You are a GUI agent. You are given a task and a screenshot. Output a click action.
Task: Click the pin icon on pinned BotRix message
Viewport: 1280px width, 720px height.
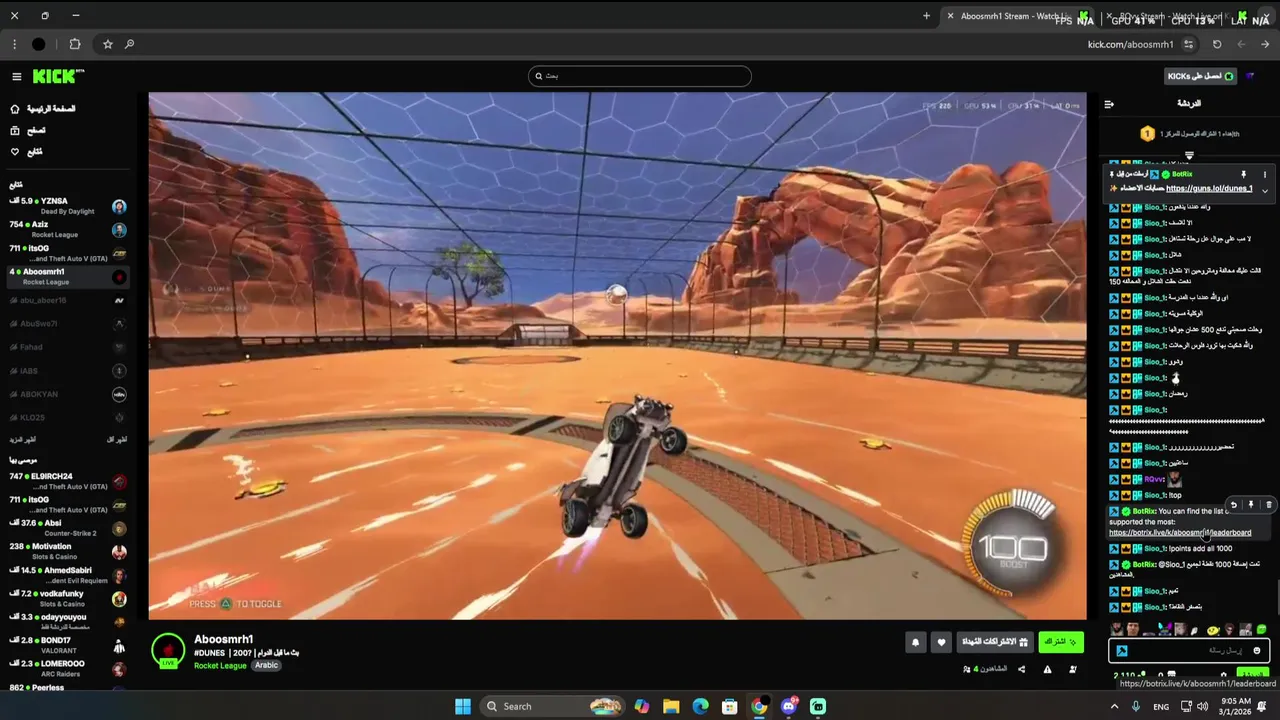point(1244,174)
